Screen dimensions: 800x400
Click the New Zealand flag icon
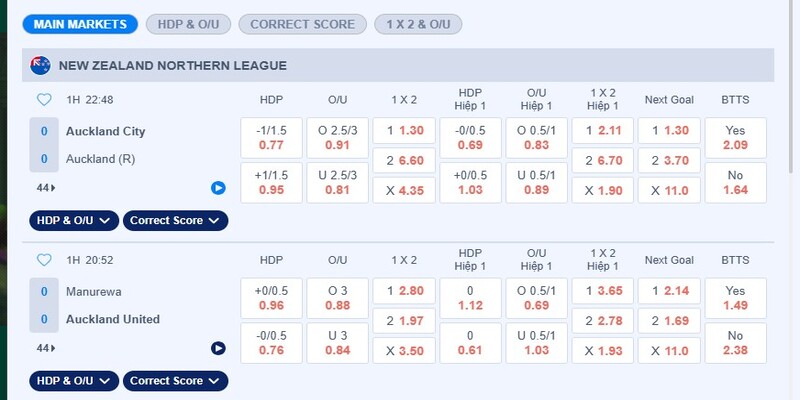41,66
